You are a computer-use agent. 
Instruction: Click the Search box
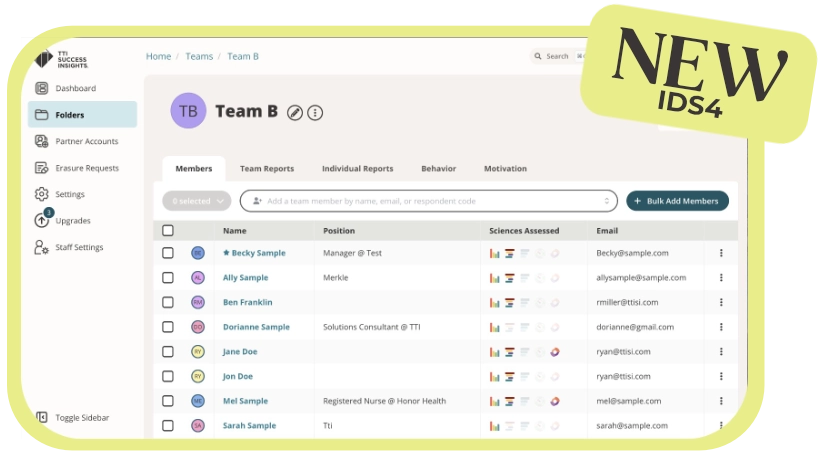tap(557, 56)
